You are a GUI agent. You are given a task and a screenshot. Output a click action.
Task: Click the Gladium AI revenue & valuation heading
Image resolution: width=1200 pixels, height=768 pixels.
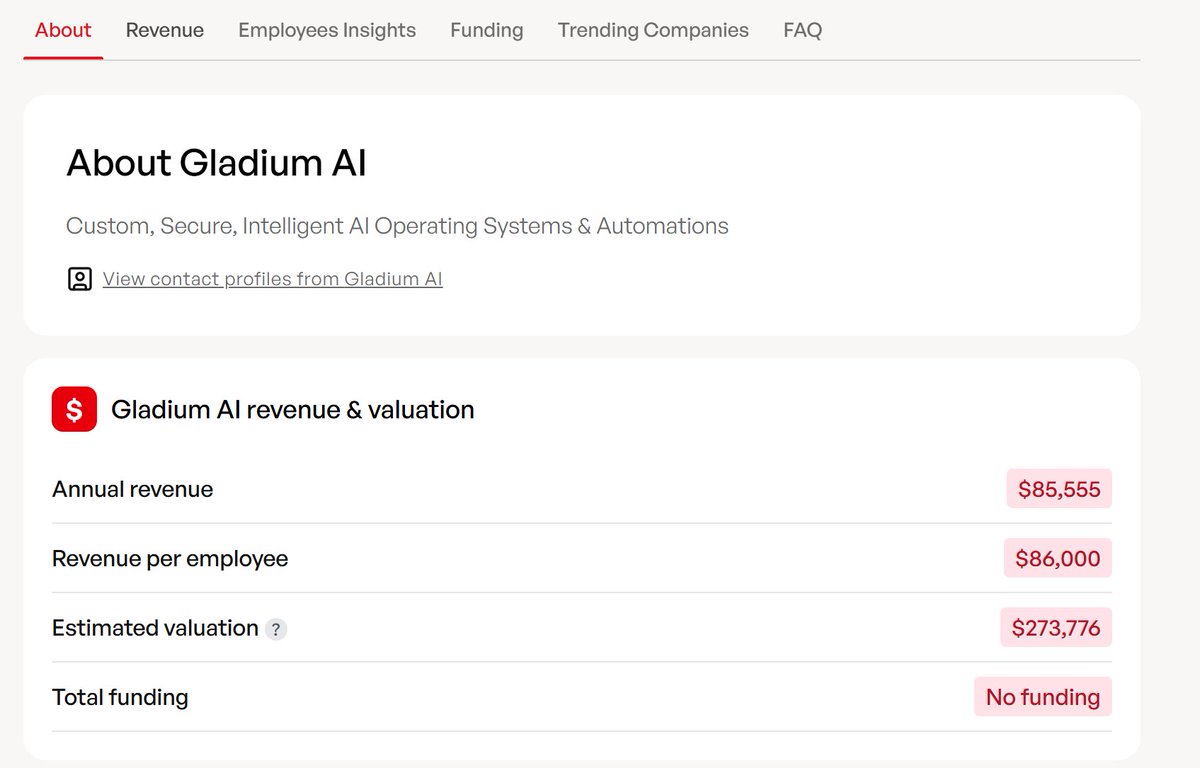point(293,410)
